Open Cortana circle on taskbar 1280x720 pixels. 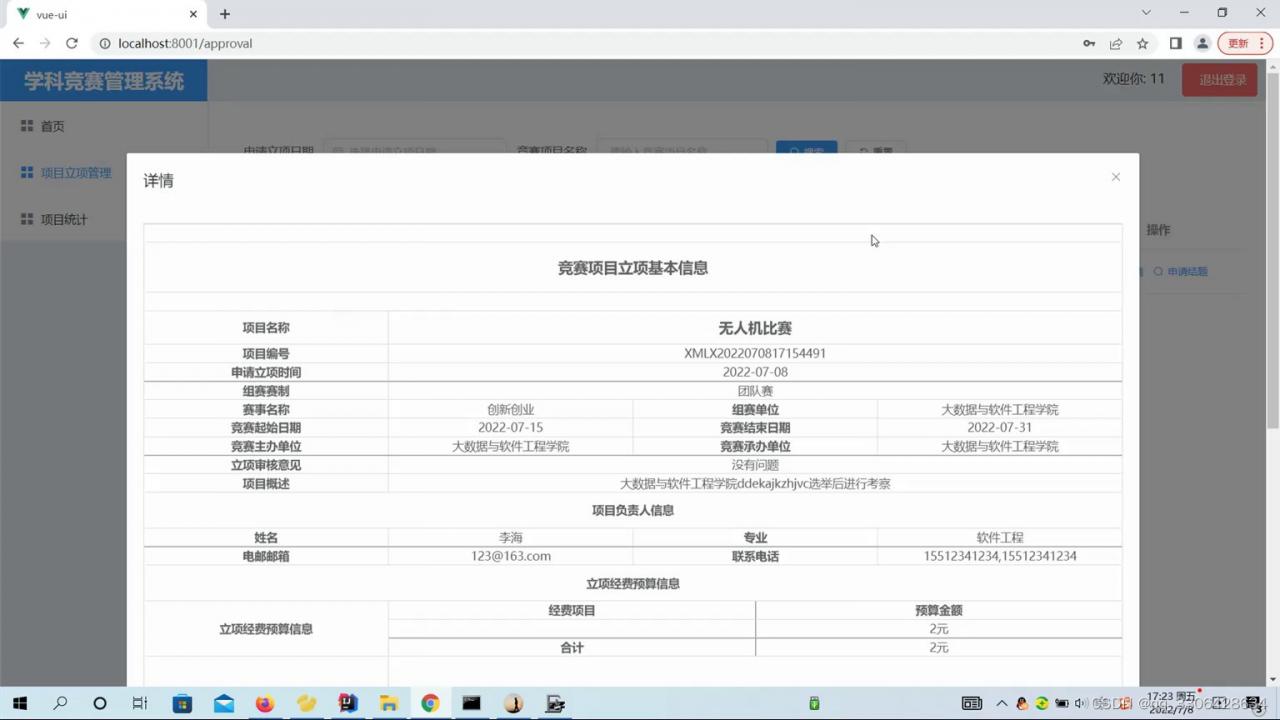coord(100,703)
